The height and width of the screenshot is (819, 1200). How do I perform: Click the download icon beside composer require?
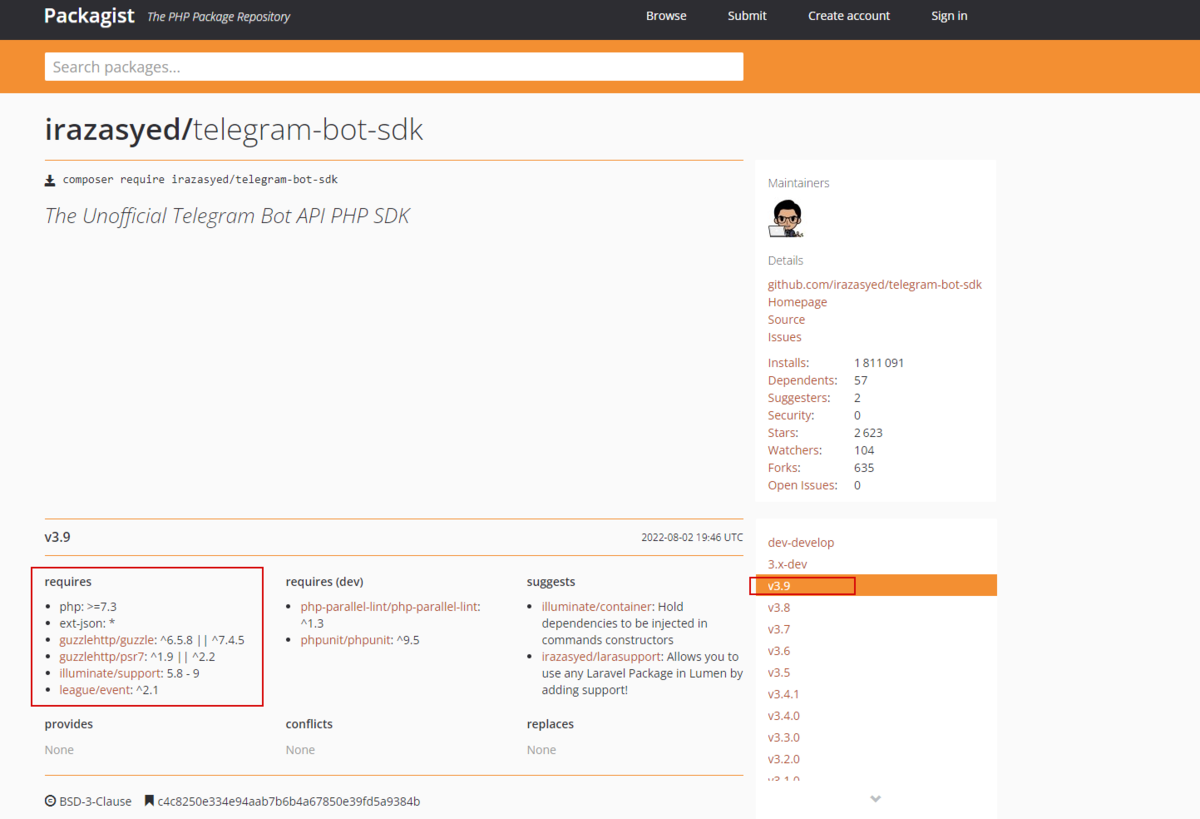pyautogui.click(x=50, y=179)
